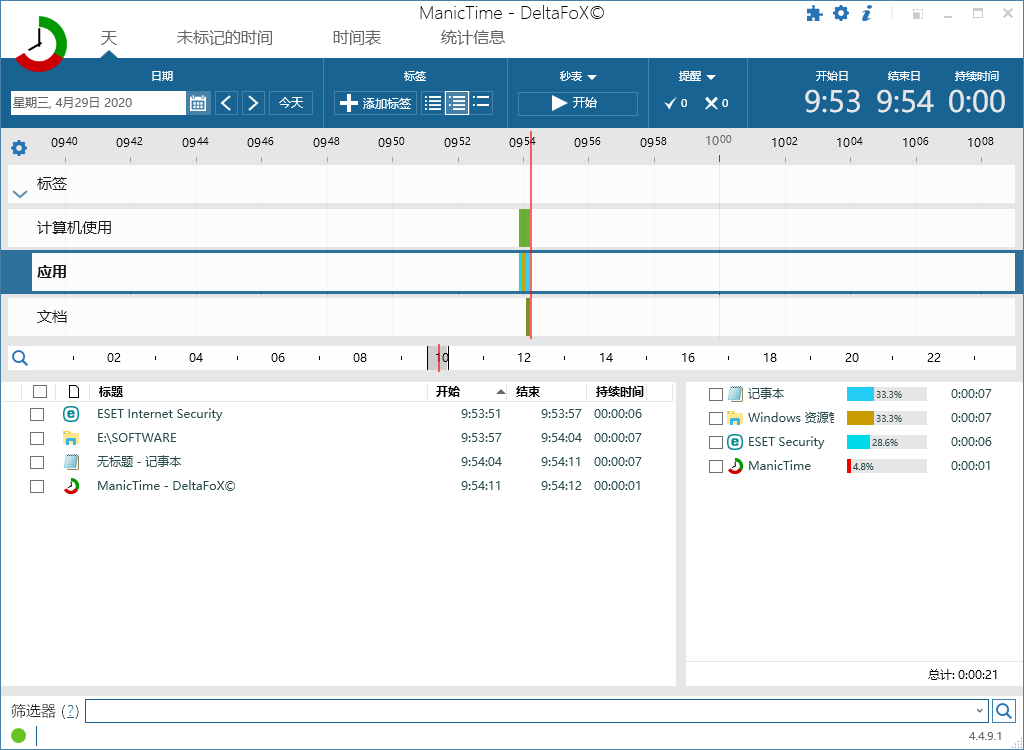
Task: Select the first tag list view icon
Action: coord(432,103)
